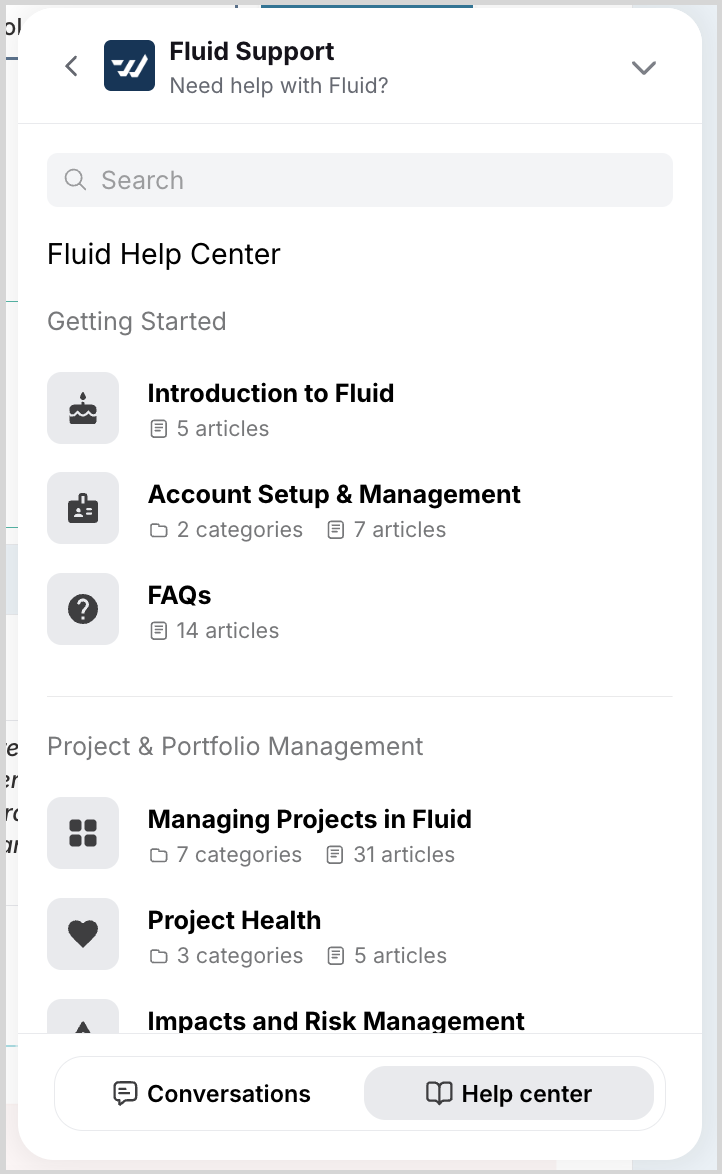This screenshot has width=722, height=1174.
Task: Click the Fluid logo icon
Action: click(129, 66)
